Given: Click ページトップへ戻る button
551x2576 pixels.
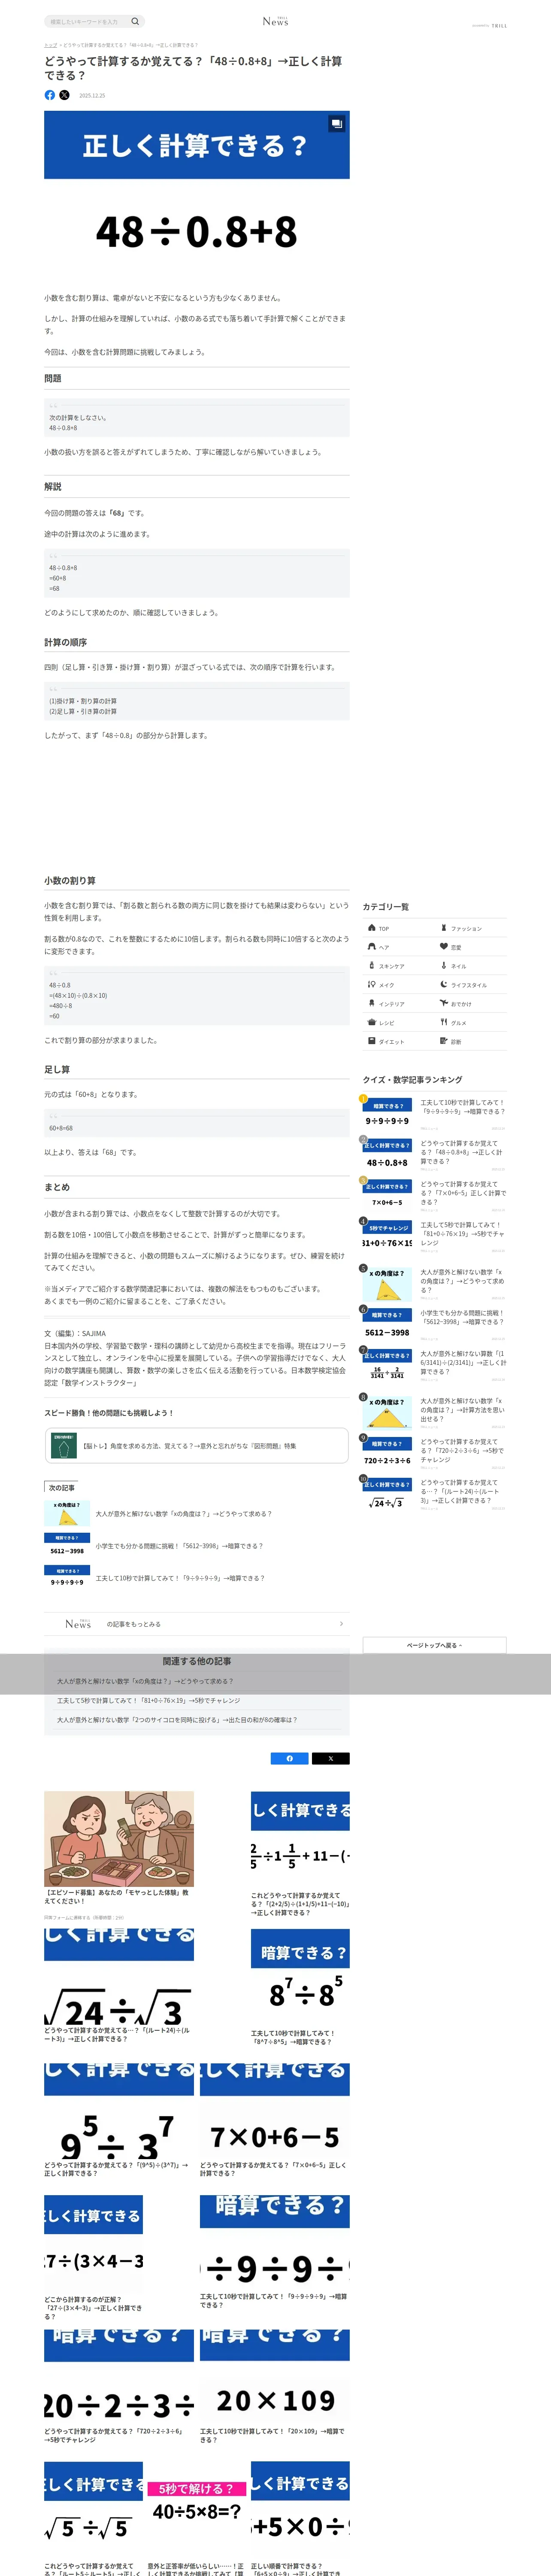Looking at the screenshot, I should 434,1645.
